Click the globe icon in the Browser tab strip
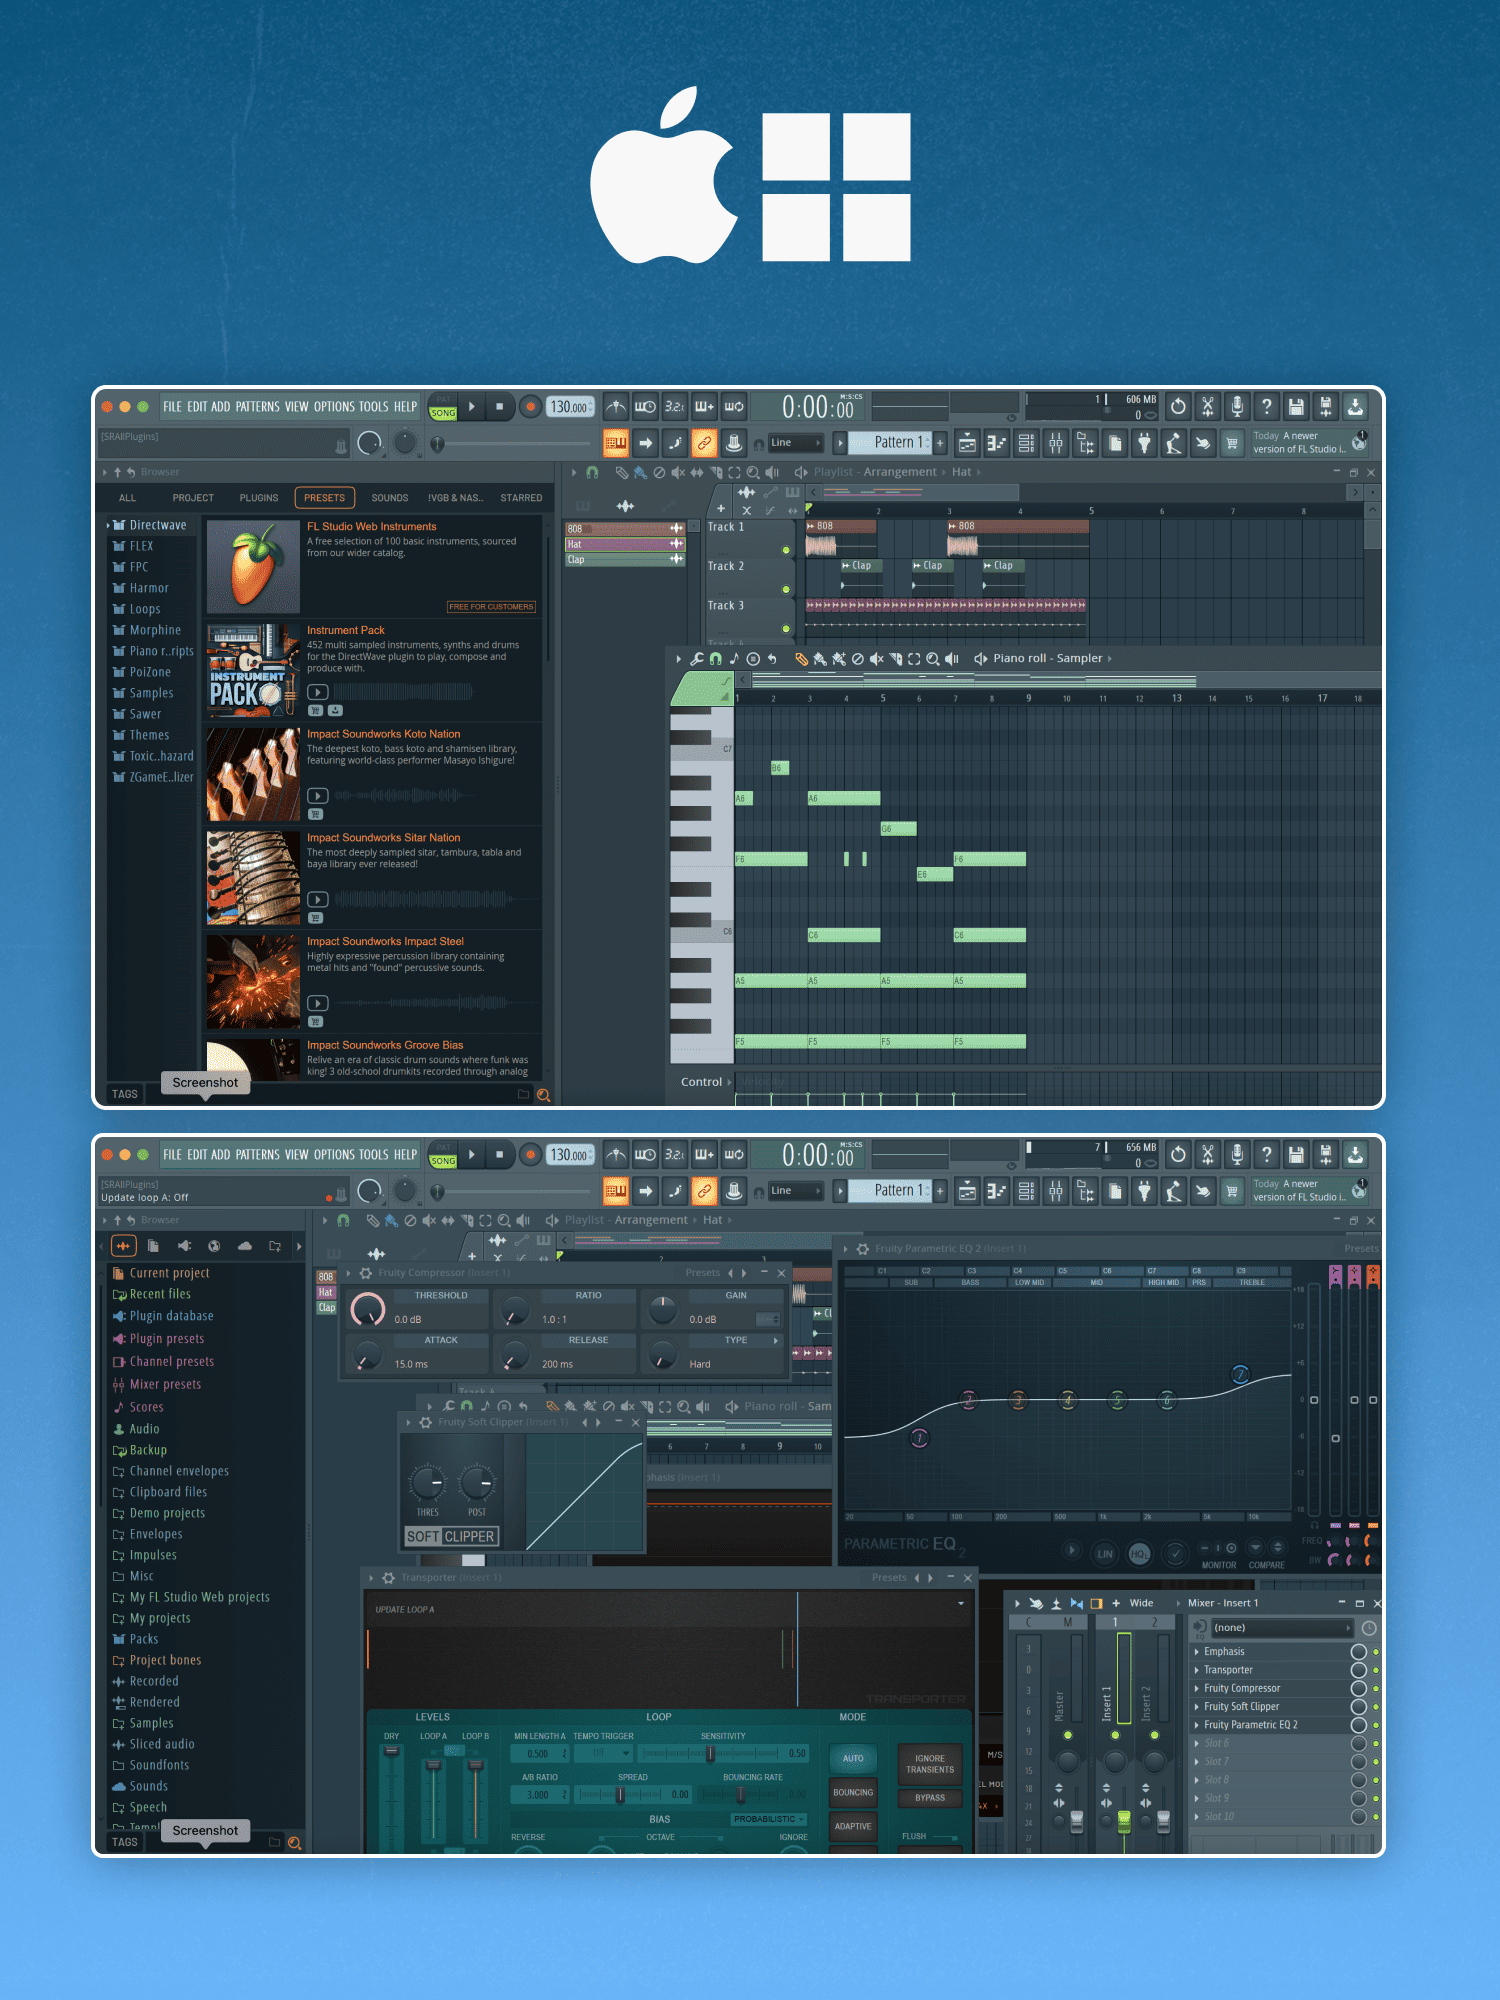Image resolution: width=1500 pixels, height=2000 pixels. pyautogui.click(x=214, y=1246)
